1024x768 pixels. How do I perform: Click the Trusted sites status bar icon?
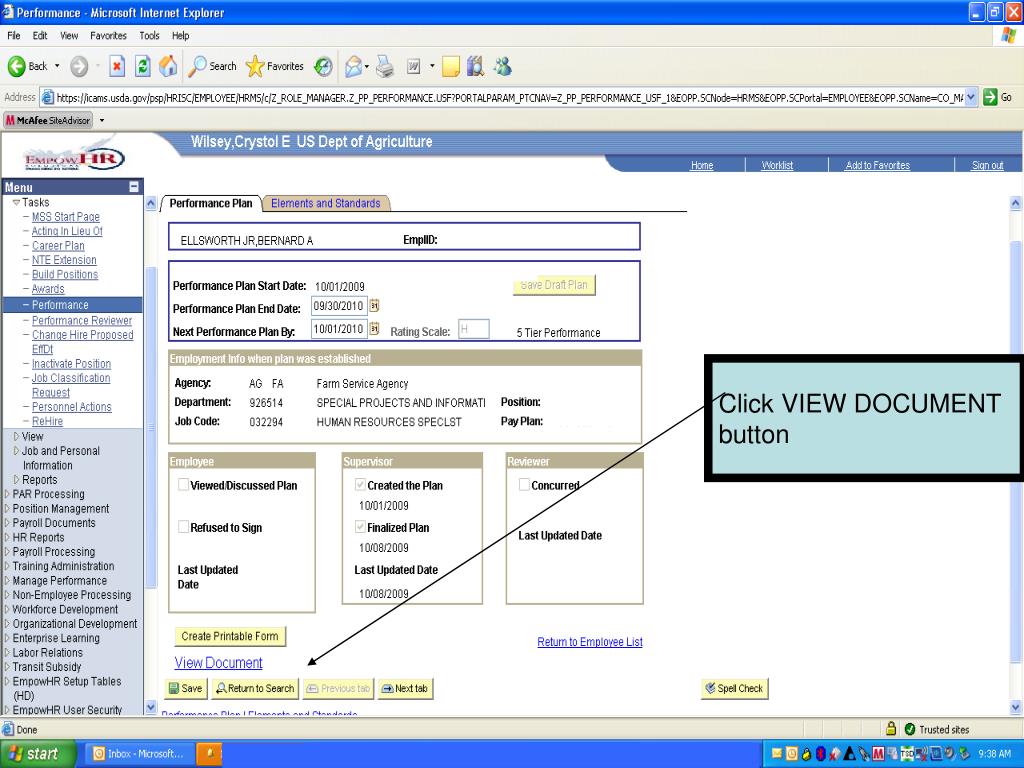pos(910,729)
